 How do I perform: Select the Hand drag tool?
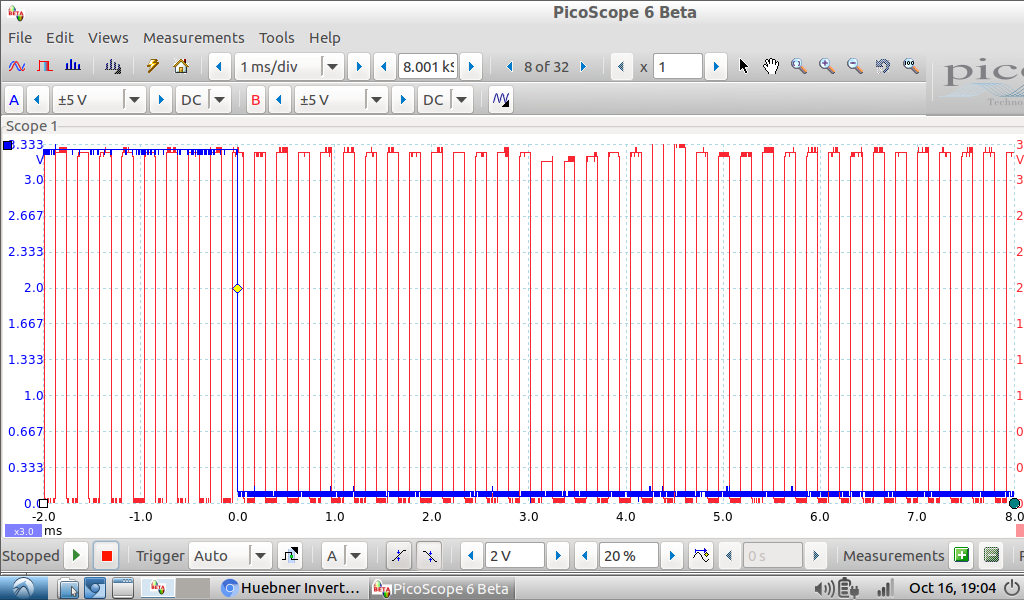pos(771,67)
